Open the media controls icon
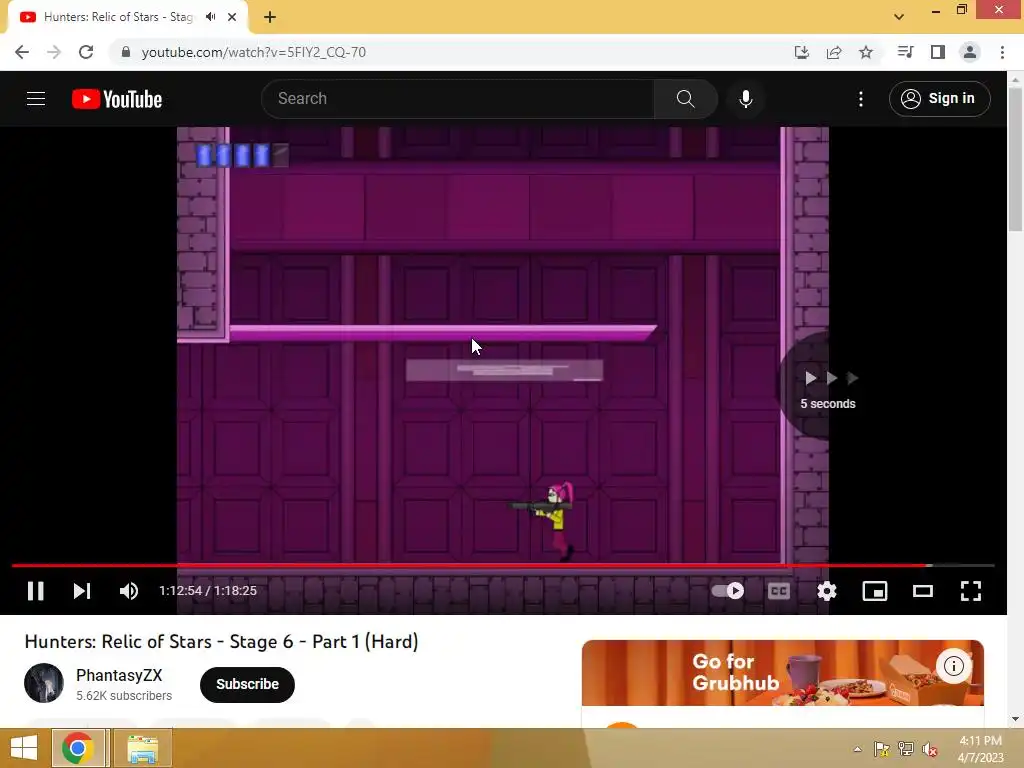The image size is (1024, 768). pos(905,52)
